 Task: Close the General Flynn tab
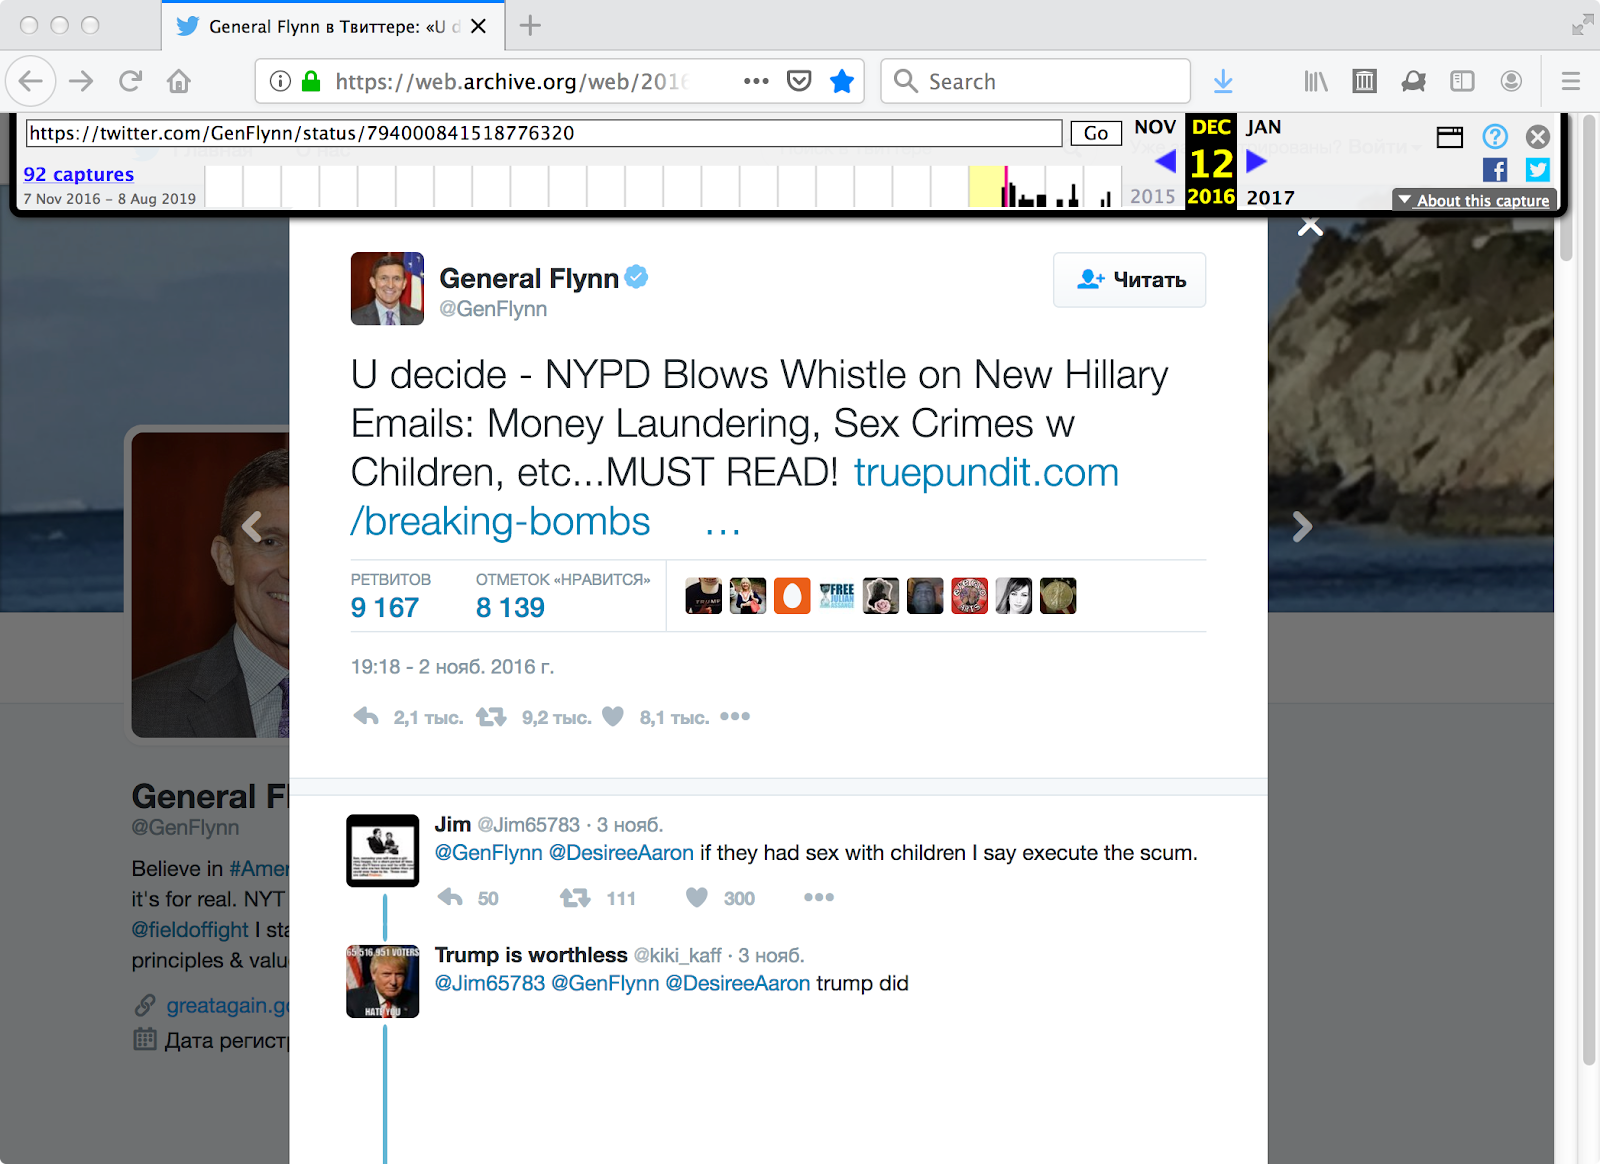coord(479,26)
